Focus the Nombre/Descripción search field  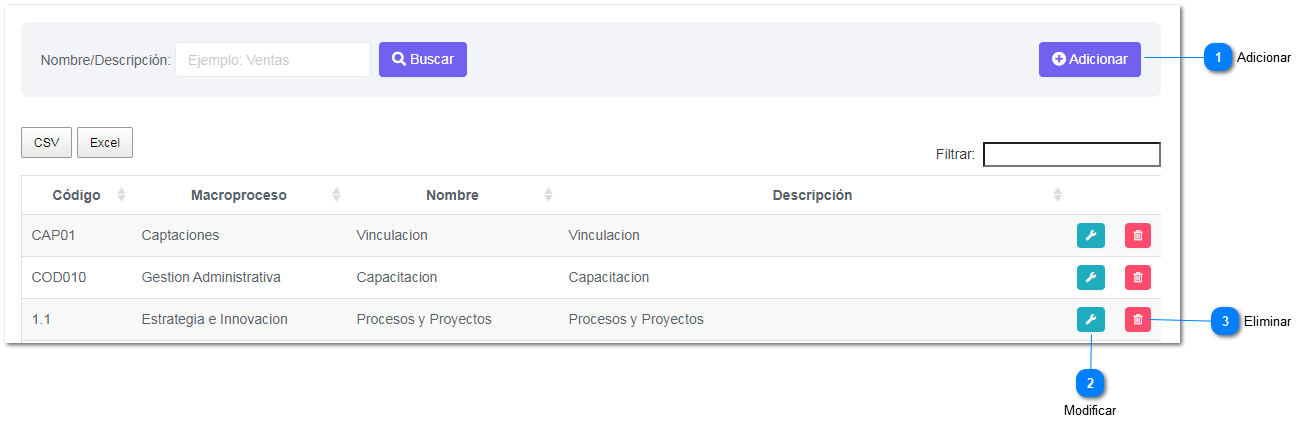(x=273, y=59)
